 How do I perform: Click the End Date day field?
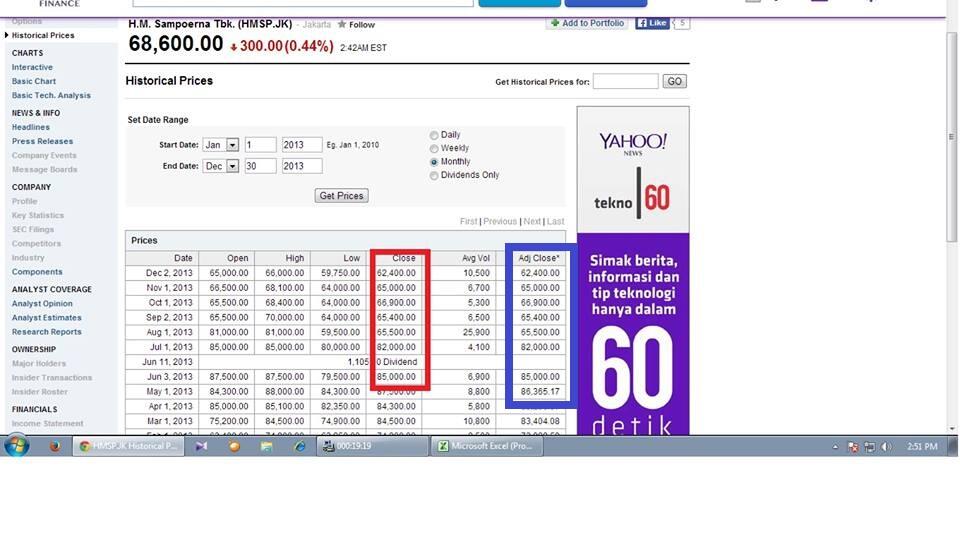[260, 166]
